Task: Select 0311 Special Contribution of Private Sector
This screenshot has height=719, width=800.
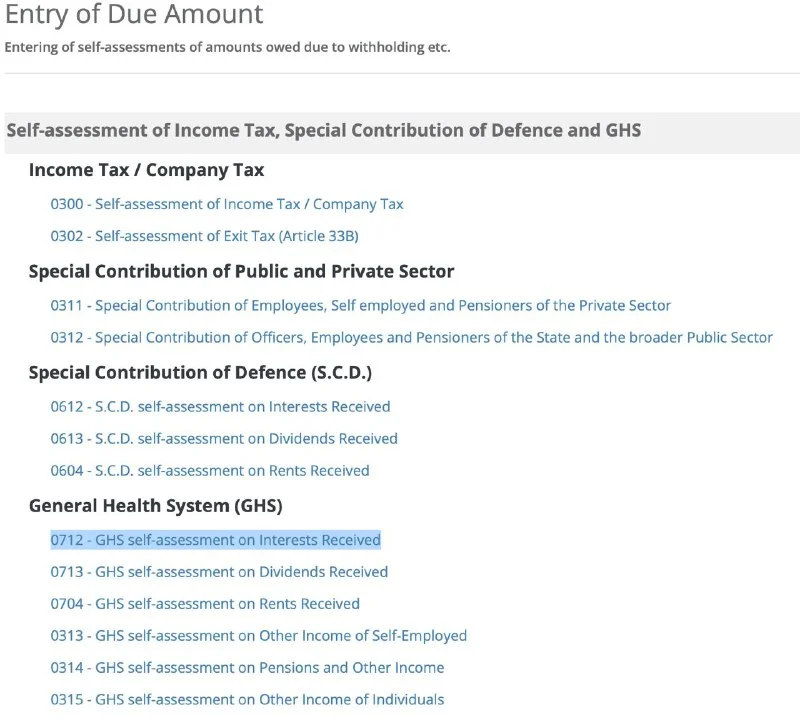Action: (x=360, y=306)
